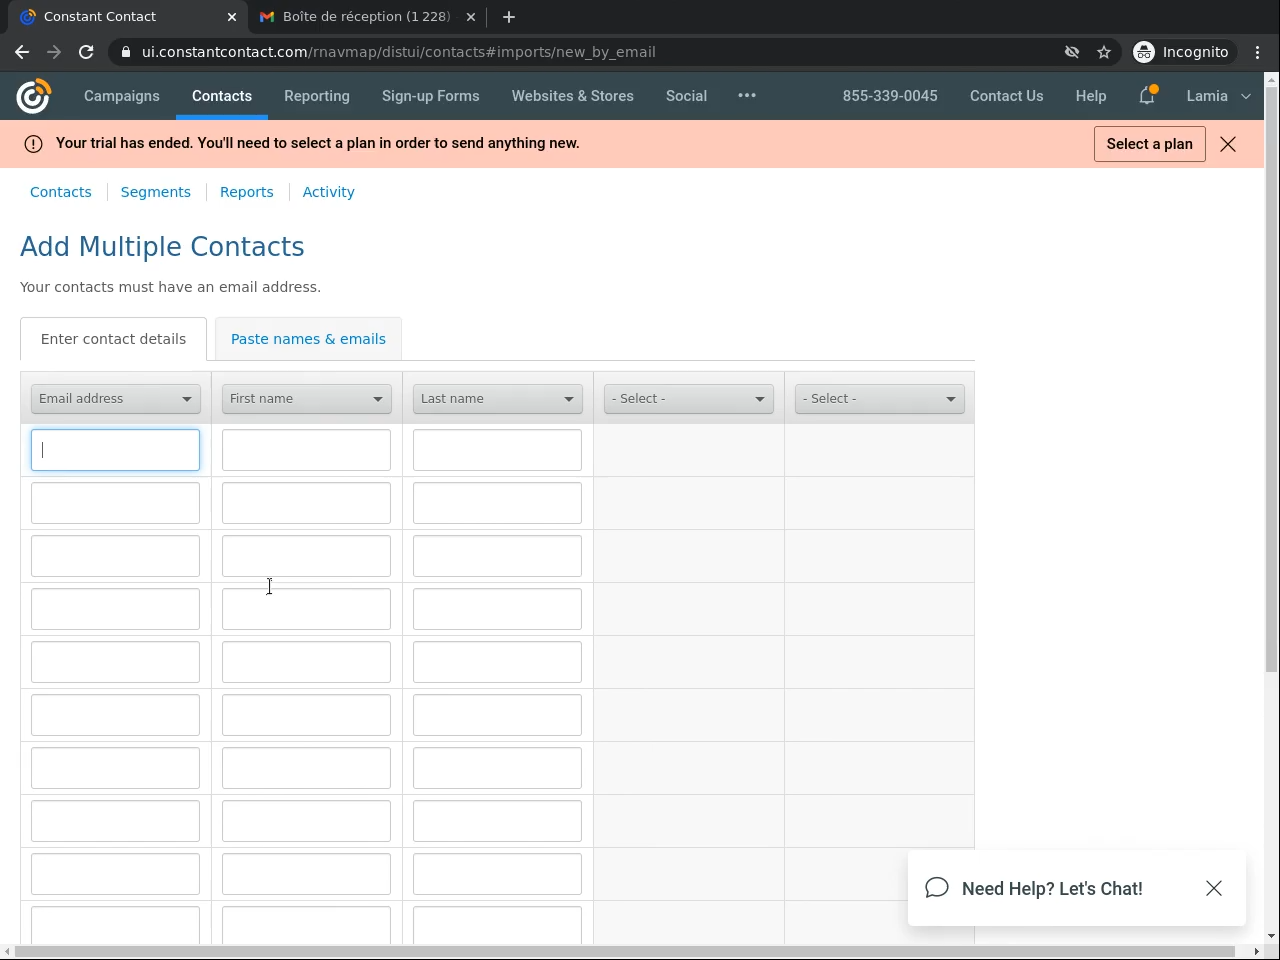Open the Reports link
This screenshot has height=960, width=1280.
coord(247,192)
